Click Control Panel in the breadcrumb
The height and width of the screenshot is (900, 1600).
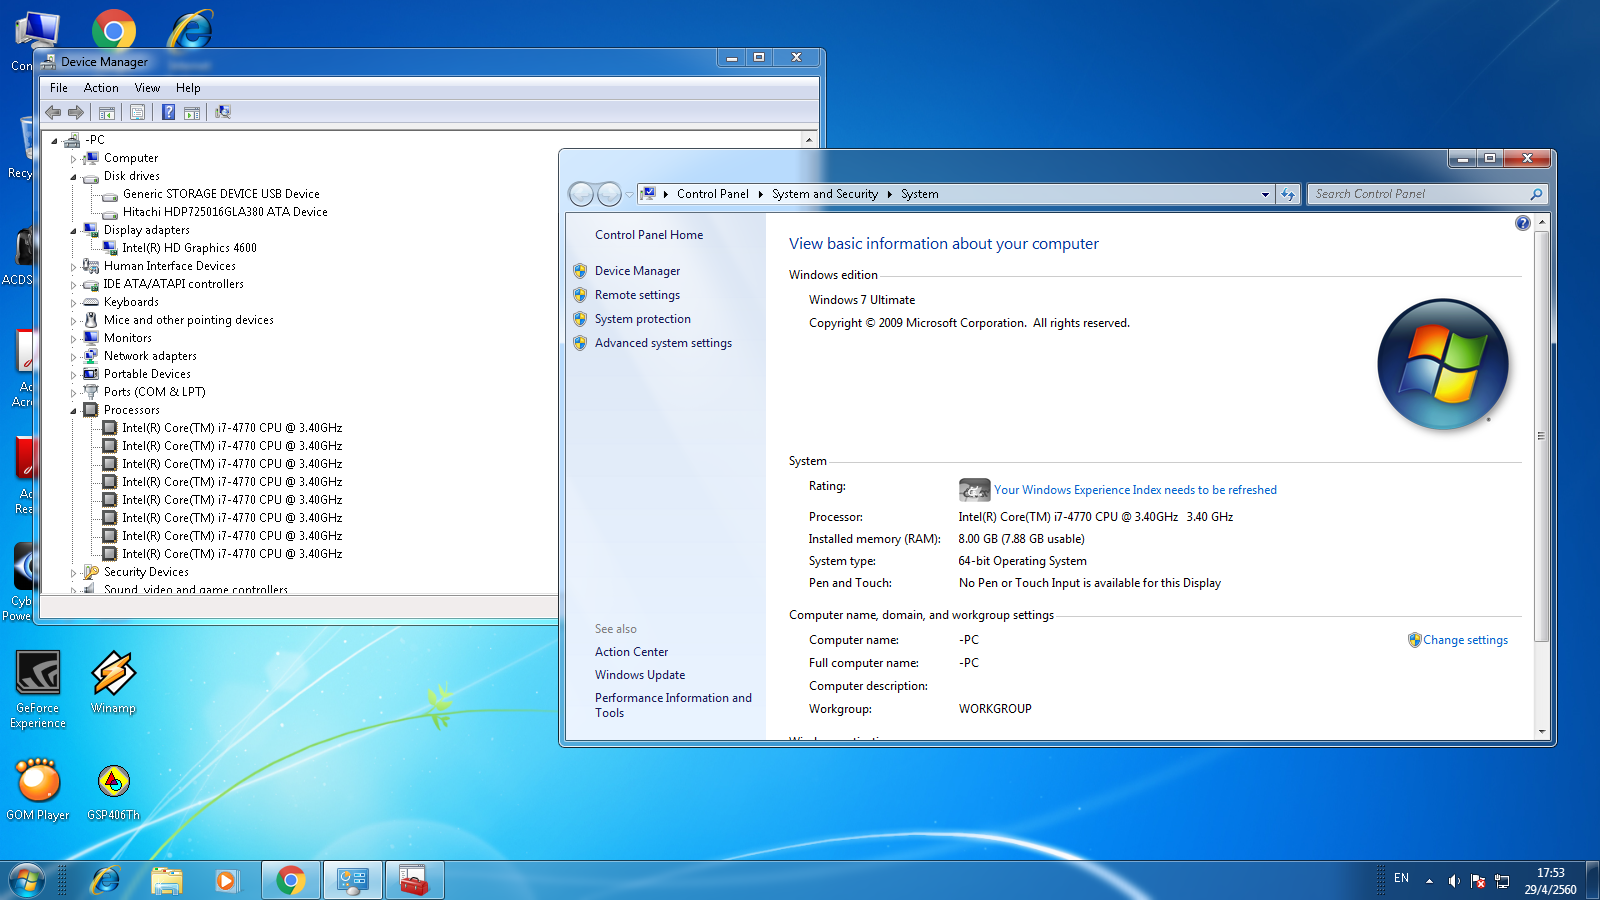(712, 194)
